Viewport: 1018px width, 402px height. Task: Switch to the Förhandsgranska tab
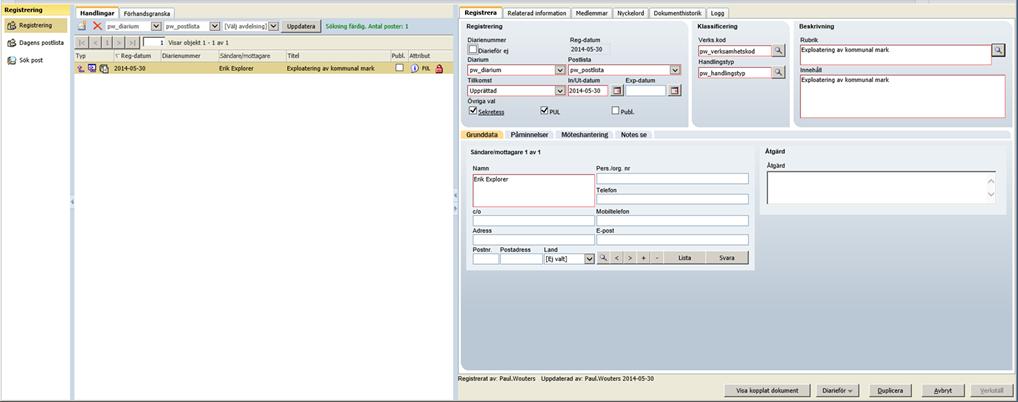click(x=147, y=13)
